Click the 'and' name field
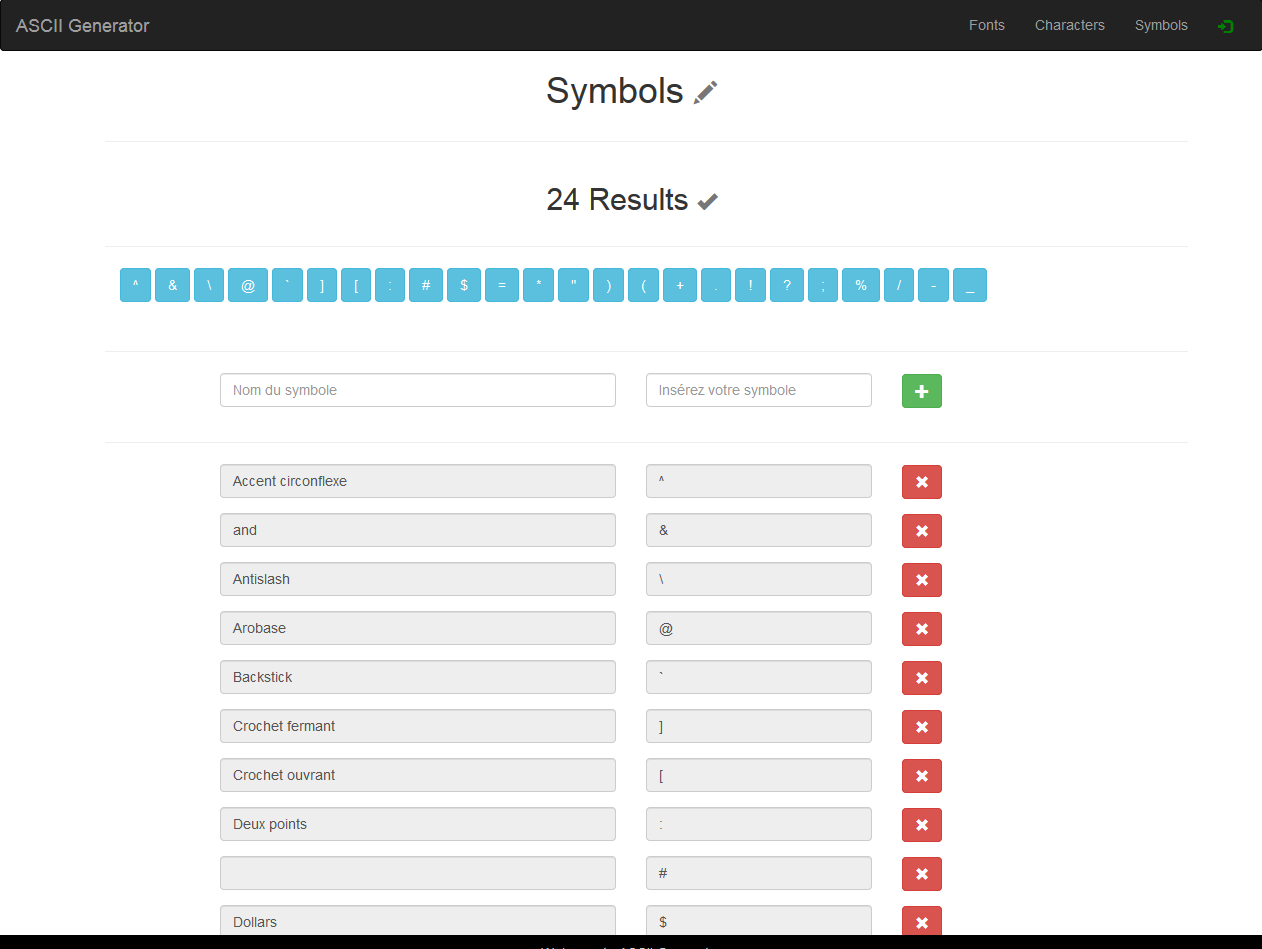The image size is (1262, 949). click(x=418, y=530)
